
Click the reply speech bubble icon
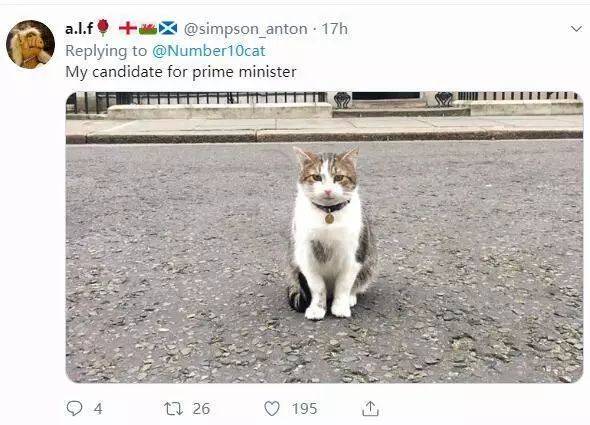(x=74, y=408)
